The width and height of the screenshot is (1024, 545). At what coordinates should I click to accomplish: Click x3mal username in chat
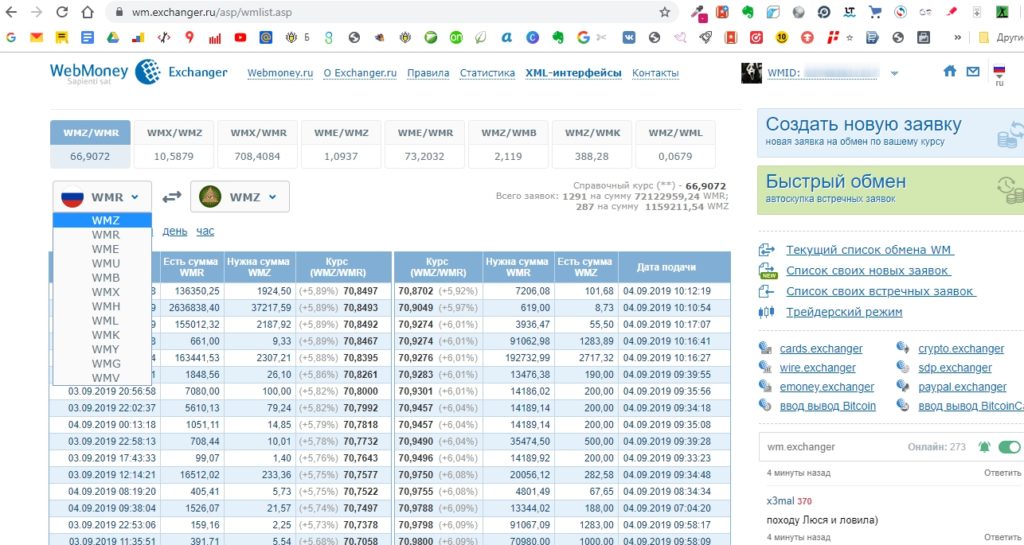click(780, 501)
